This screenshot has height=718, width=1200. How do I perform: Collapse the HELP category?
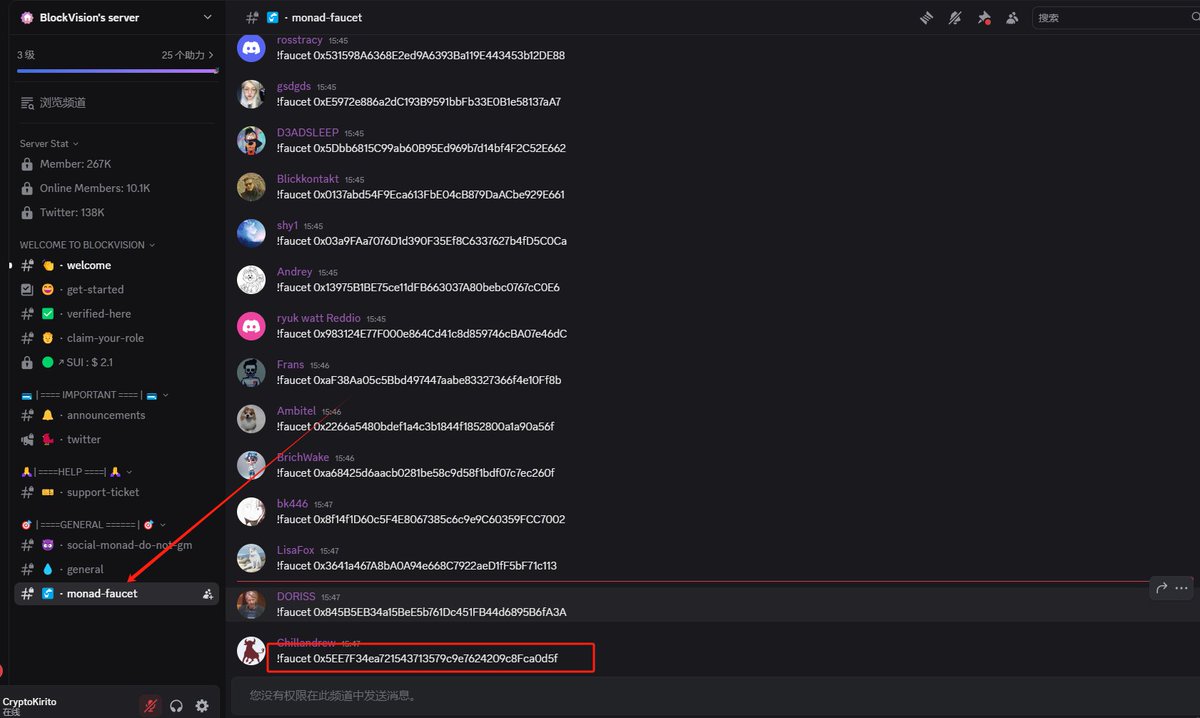pos(77,472)
